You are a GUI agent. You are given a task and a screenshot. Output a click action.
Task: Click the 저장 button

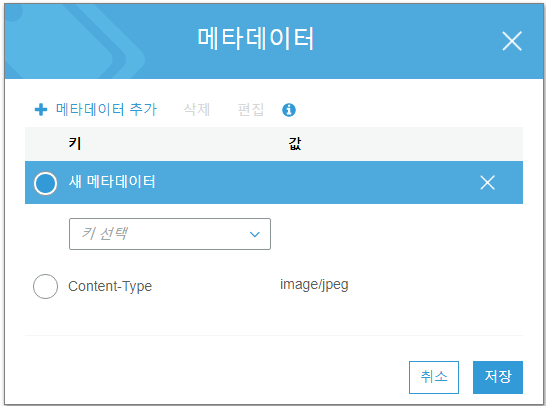498,377
